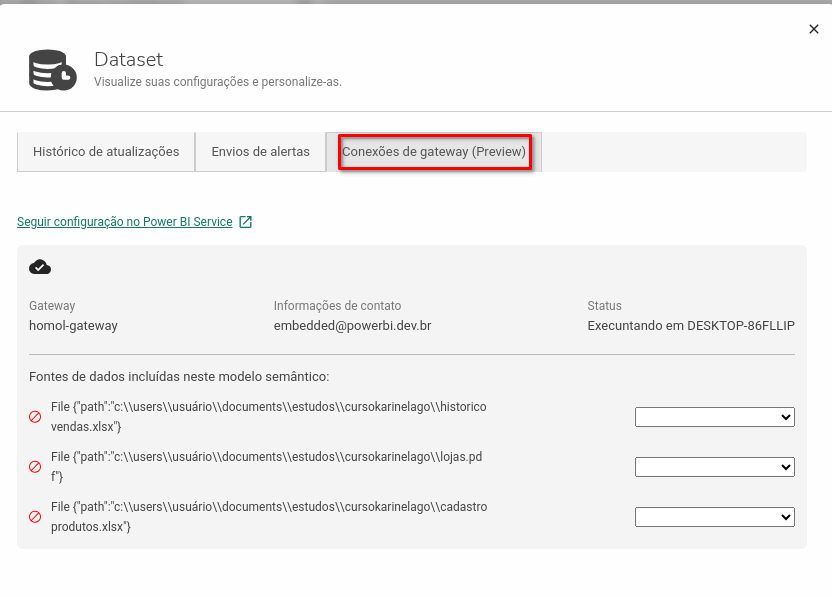The height and width of the screenshot is (597, 832).
Task: Open the dropdown for the lojas.pdf source
Action: click(714, 467)
